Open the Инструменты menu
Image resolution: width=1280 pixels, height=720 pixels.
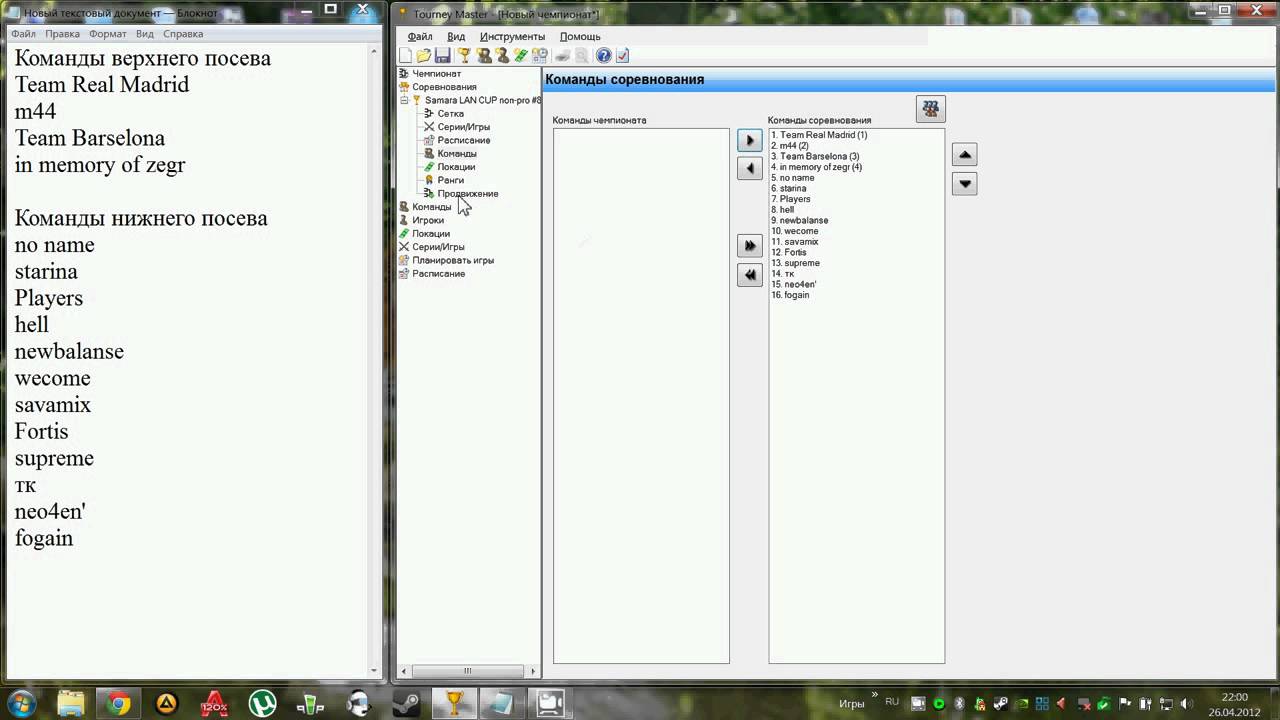tap(512, 37)
